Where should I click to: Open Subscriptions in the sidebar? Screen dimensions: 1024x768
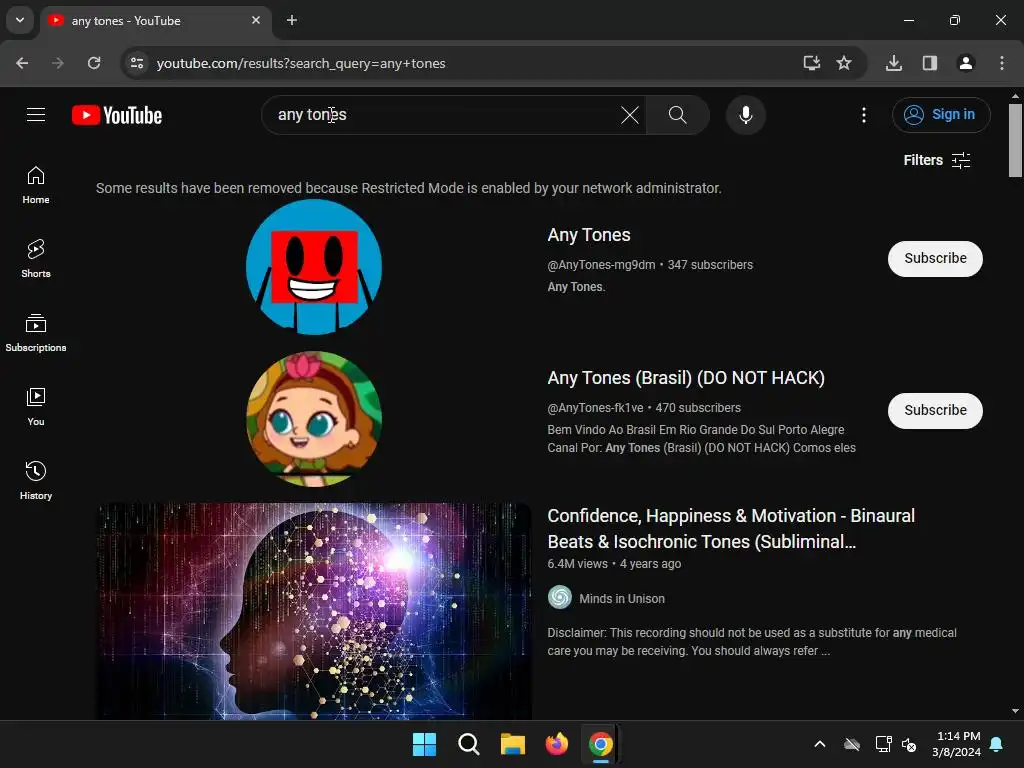point(36,333)
